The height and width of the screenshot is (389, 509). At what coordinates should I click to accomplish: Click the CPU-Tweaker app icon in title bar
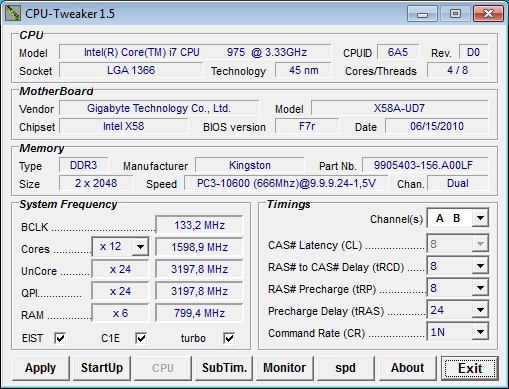(x=13, y=13)
